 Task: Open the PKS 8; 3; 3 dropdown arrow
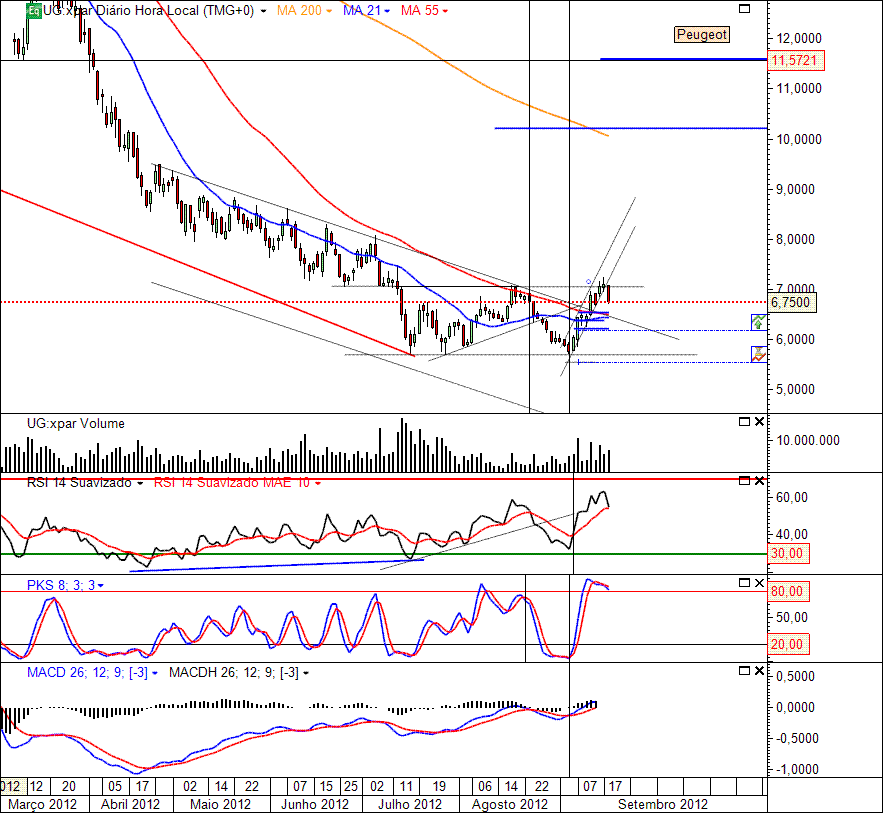point(100,586)
